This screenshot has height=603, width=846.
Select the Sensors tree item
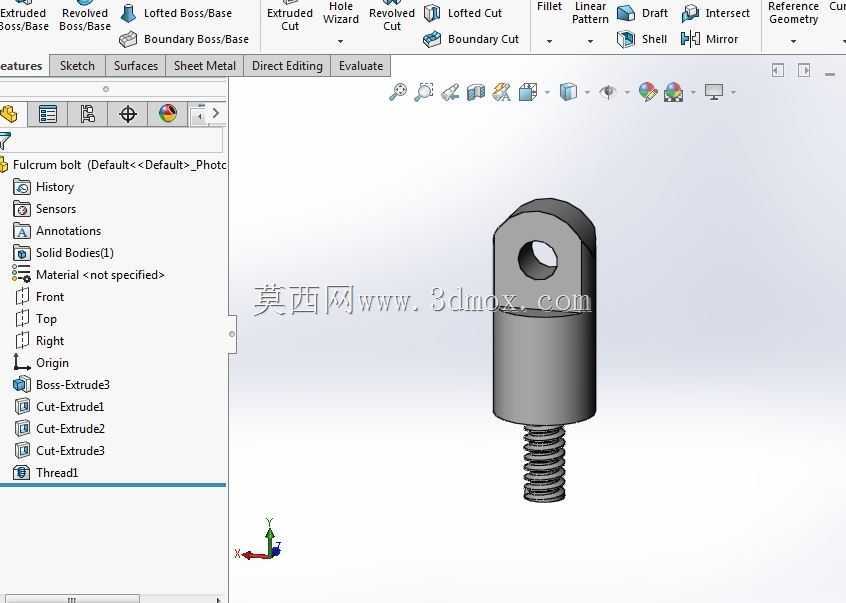pyautogui.click(x=45, y=209)
